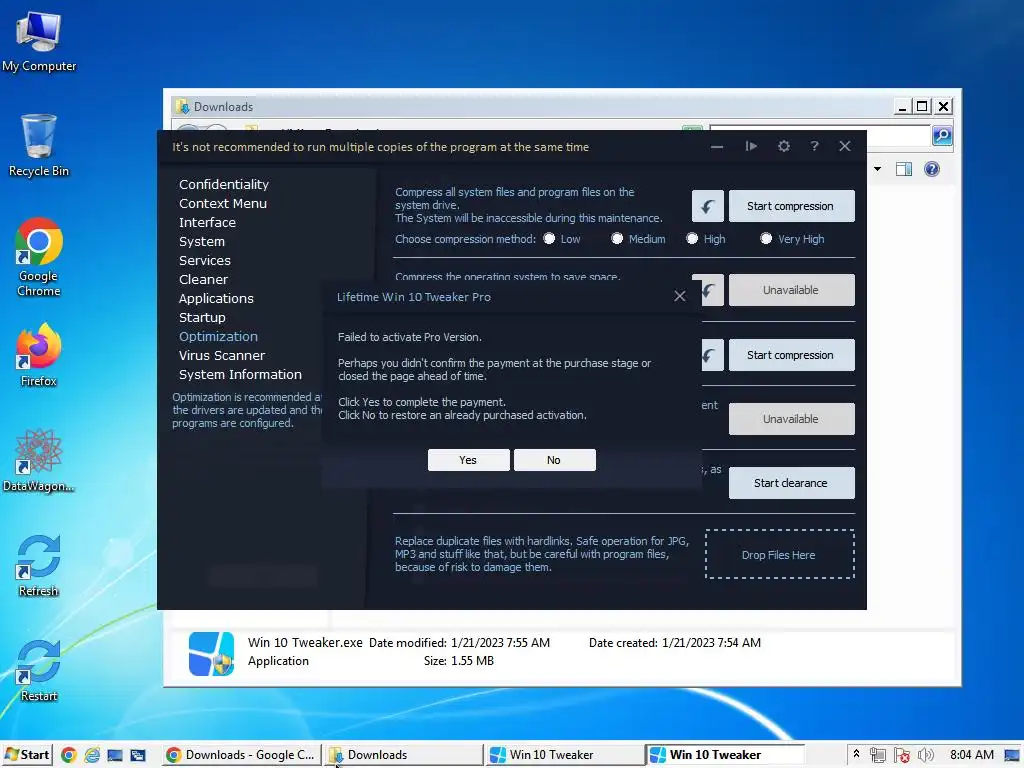1024x768 pixels.
Task: Click the Start clearance button
Action: click(x=791, y=483)
